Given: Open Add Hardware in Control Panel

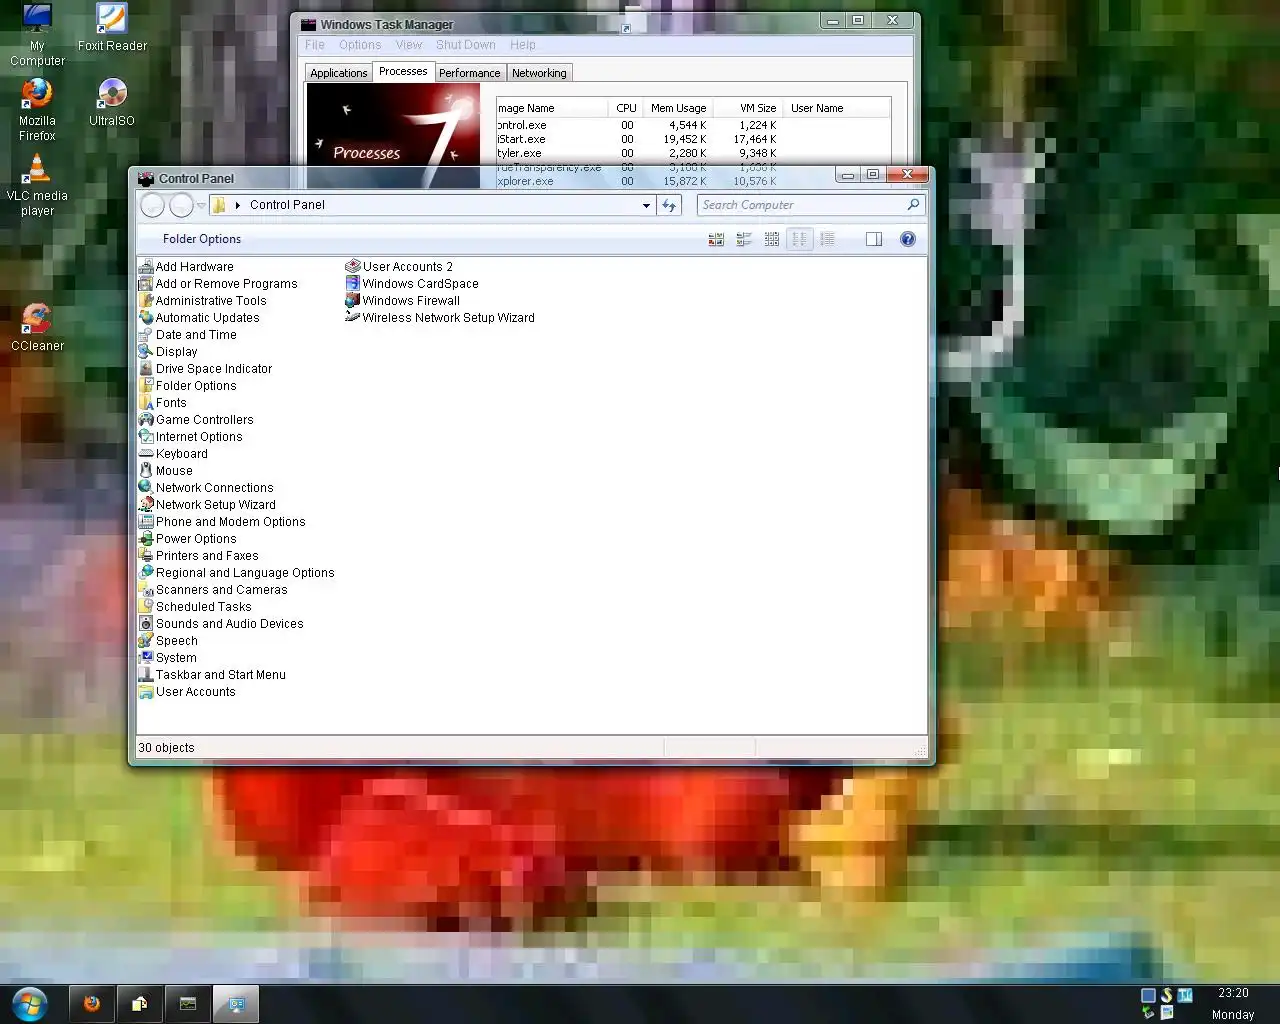Looking at the screenshot, I should click(187, 267).
